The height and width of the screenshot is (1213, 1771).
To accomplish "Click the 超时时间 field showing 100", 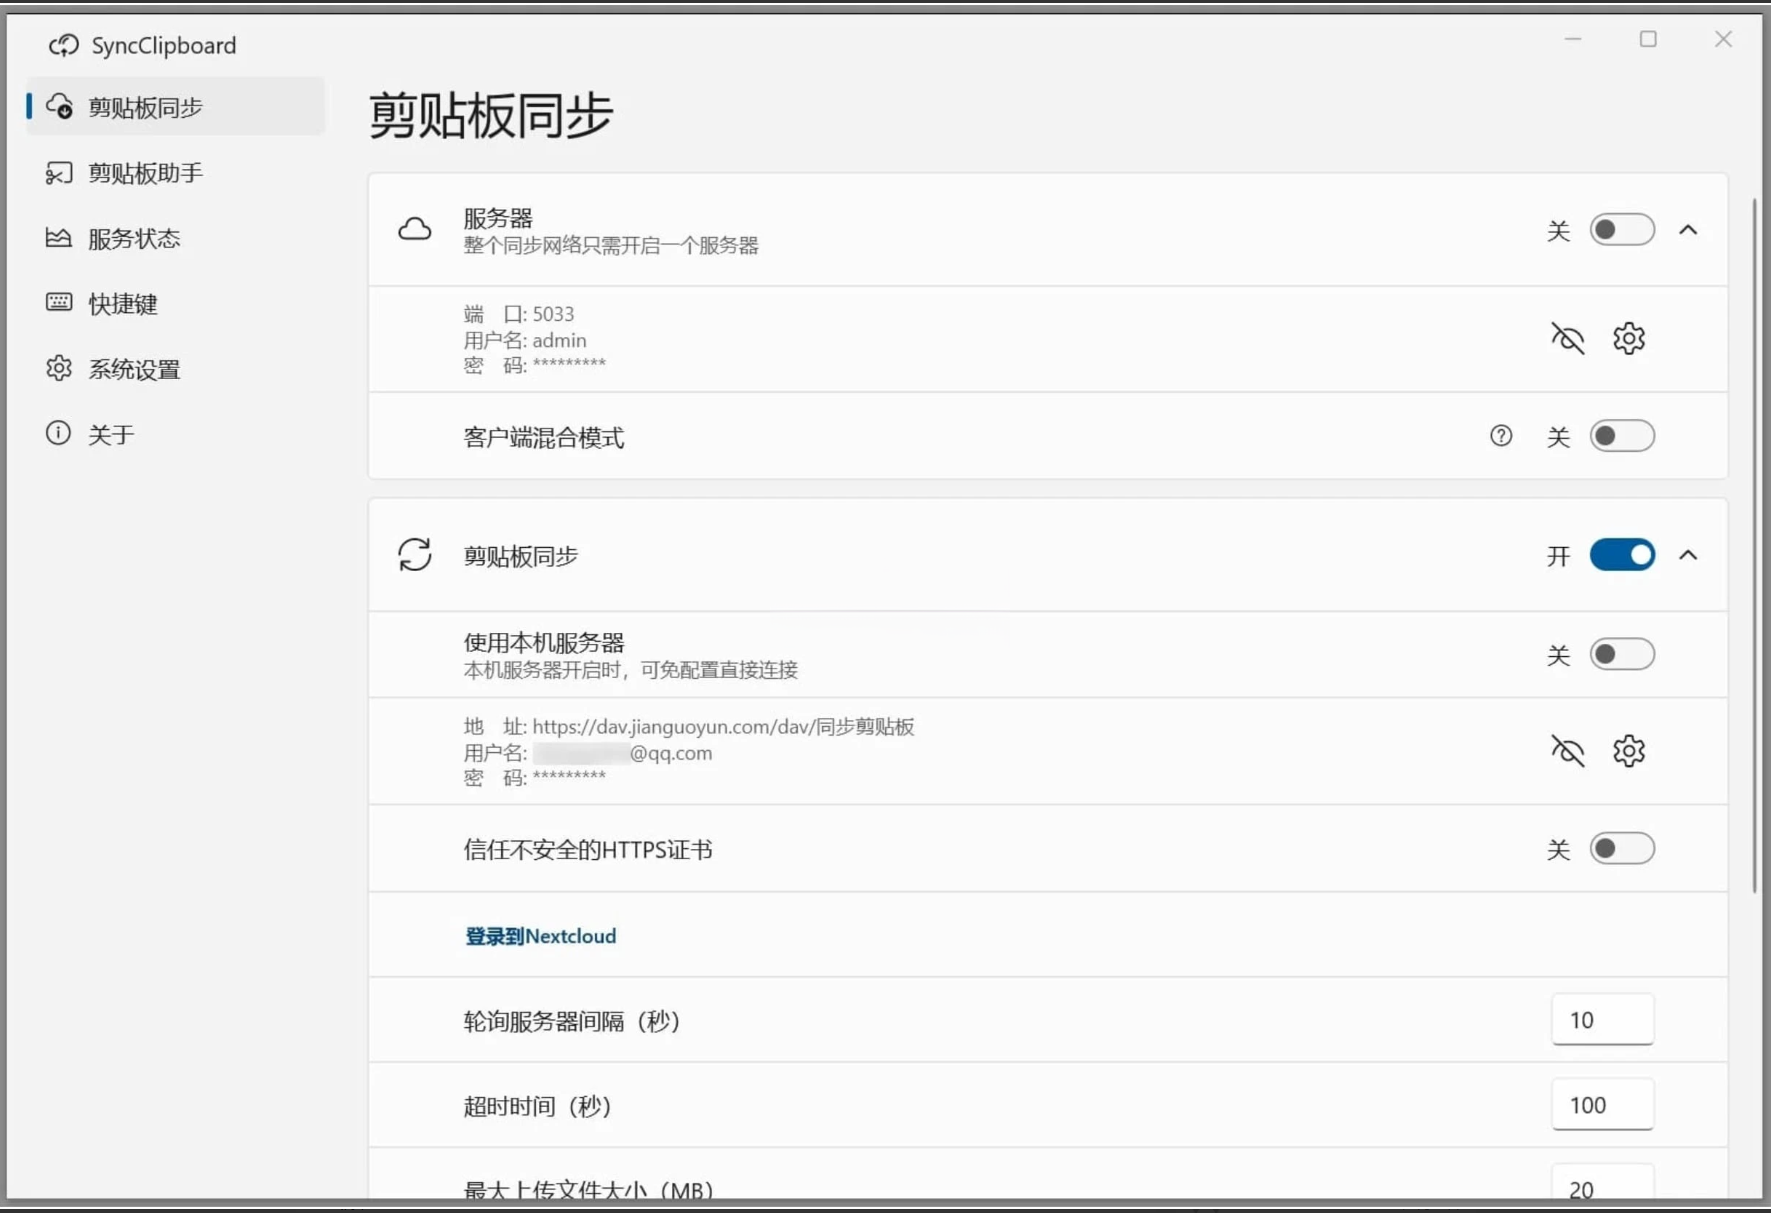I will click(x=1602, y=1105).
